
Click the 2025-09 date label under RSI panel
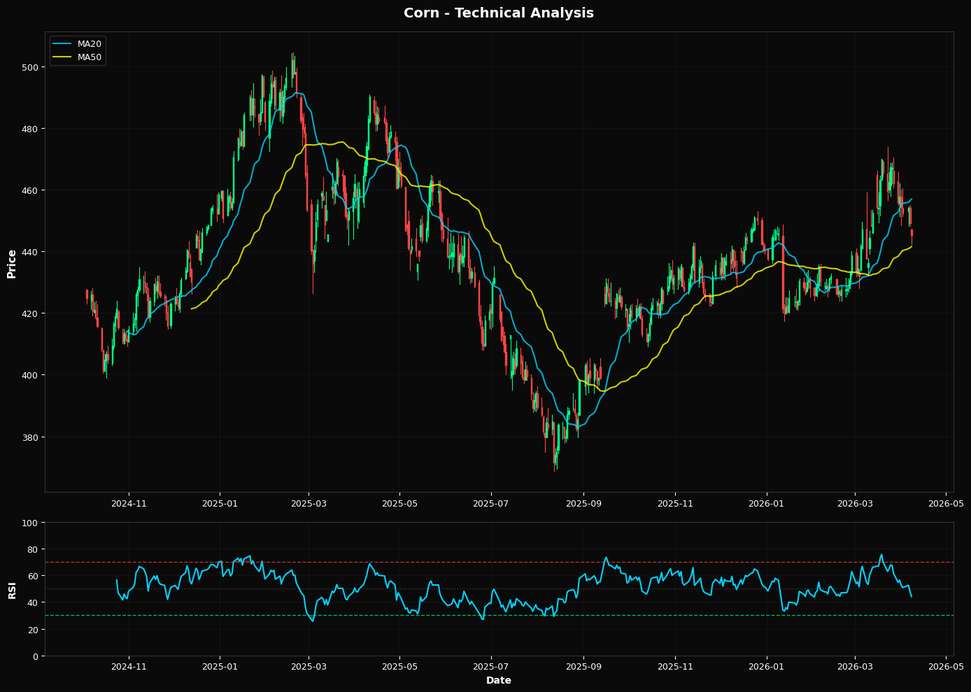pyautogui.click(x=583, y=667)
